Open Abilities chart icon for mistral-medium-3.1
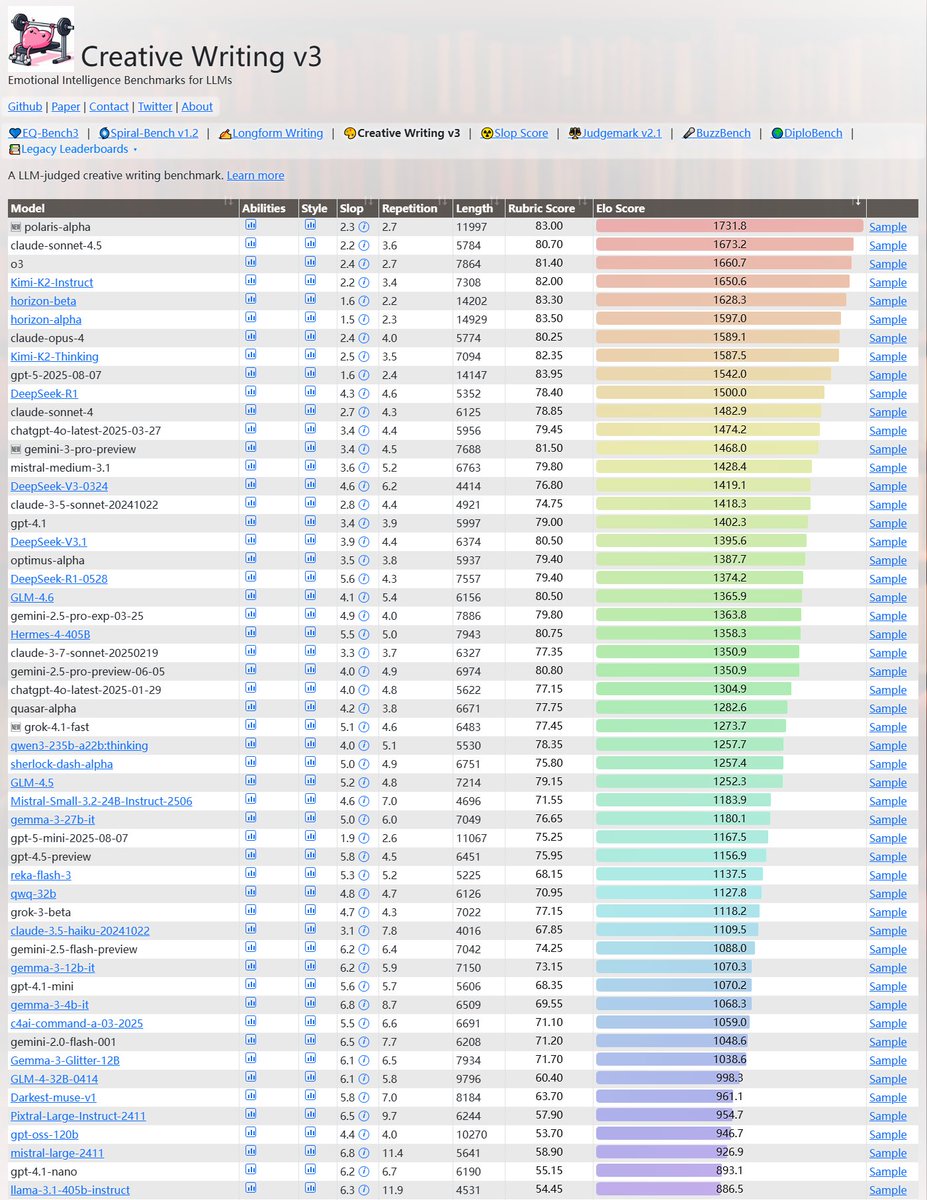Image resolution: width=927 pixels, height=1200 pixels. coord(251,466)
